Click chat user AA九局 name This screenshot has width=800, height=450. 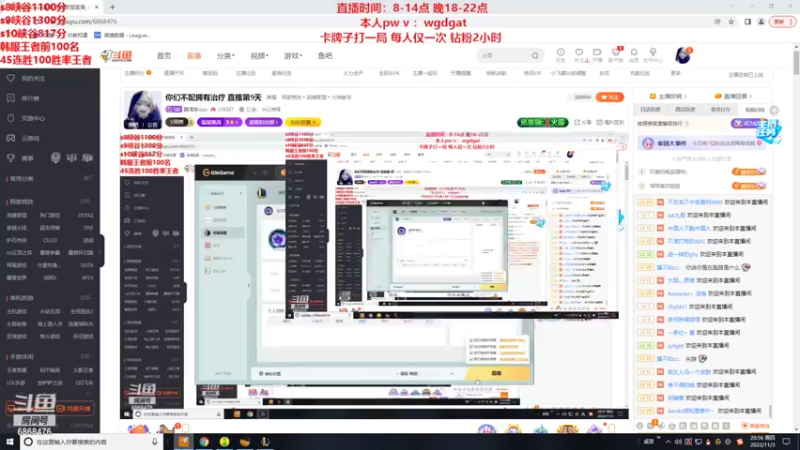[x=676, y=215]
